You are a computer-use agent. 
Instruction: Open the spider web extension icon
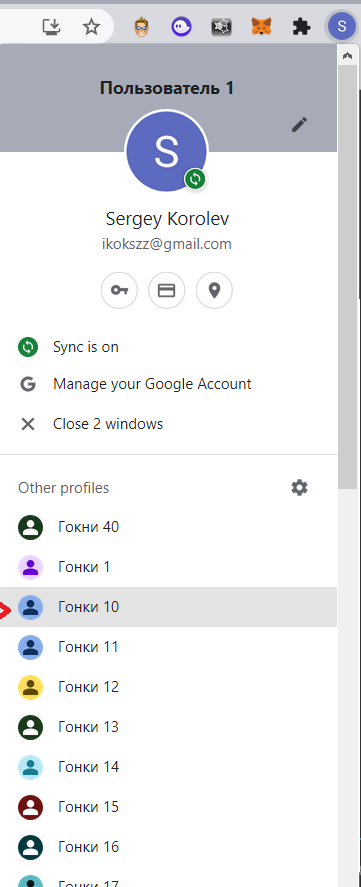click(x=221, y=26)
